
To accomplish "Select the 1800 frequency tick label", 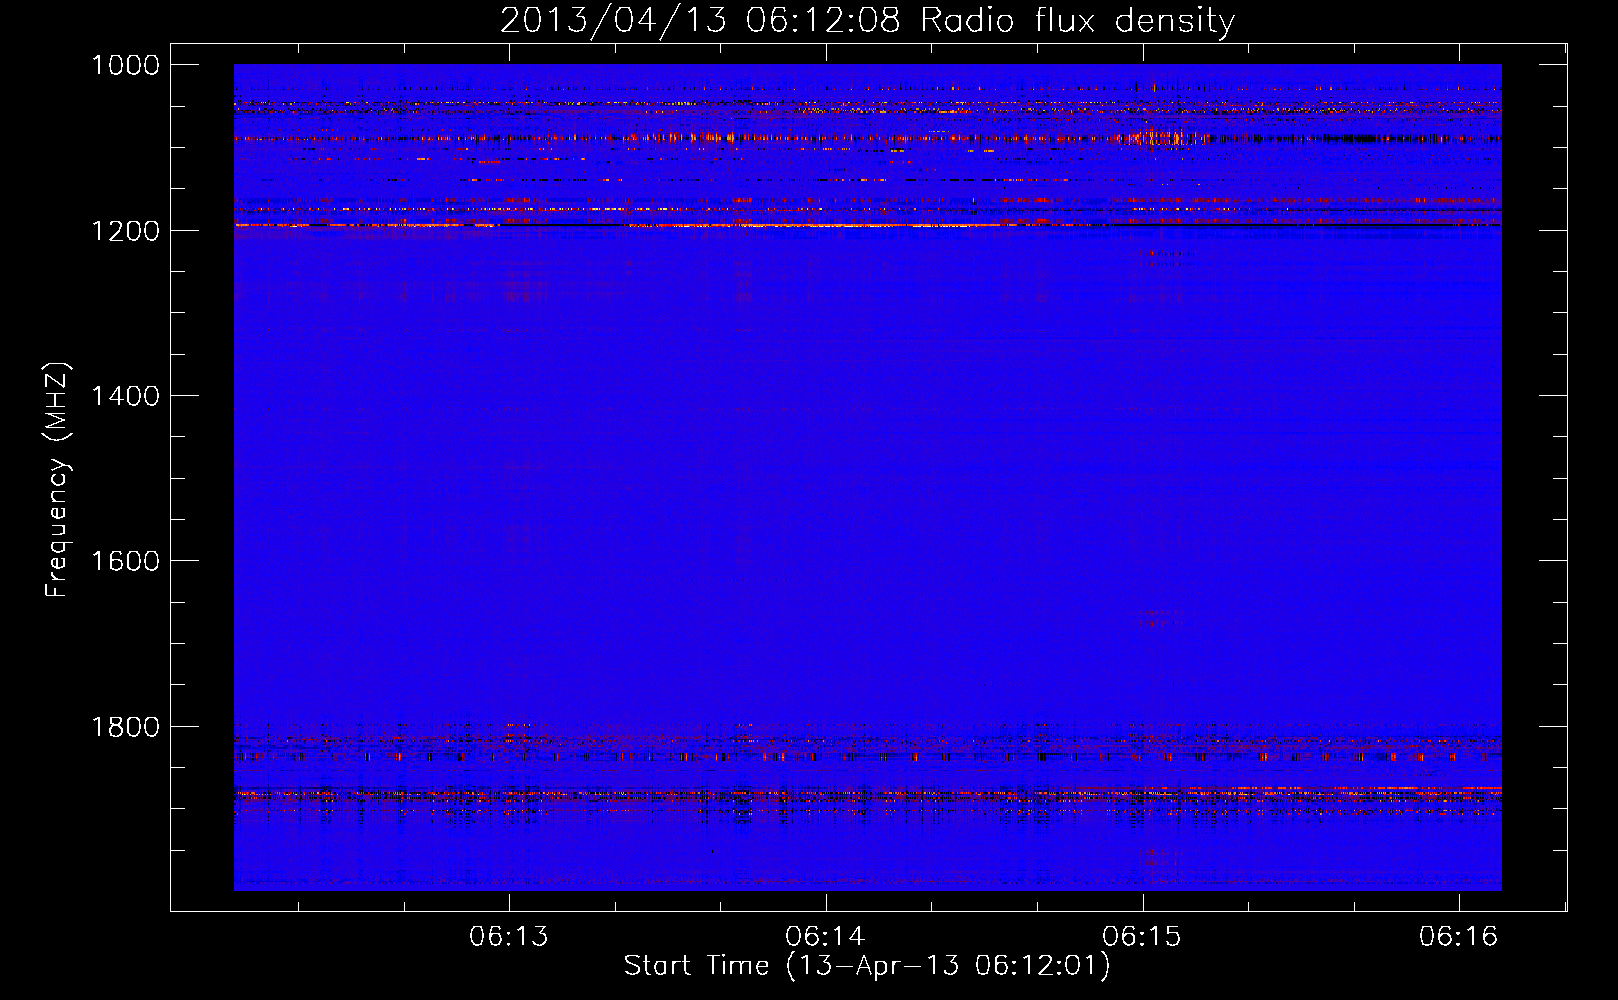I will 125,727.
